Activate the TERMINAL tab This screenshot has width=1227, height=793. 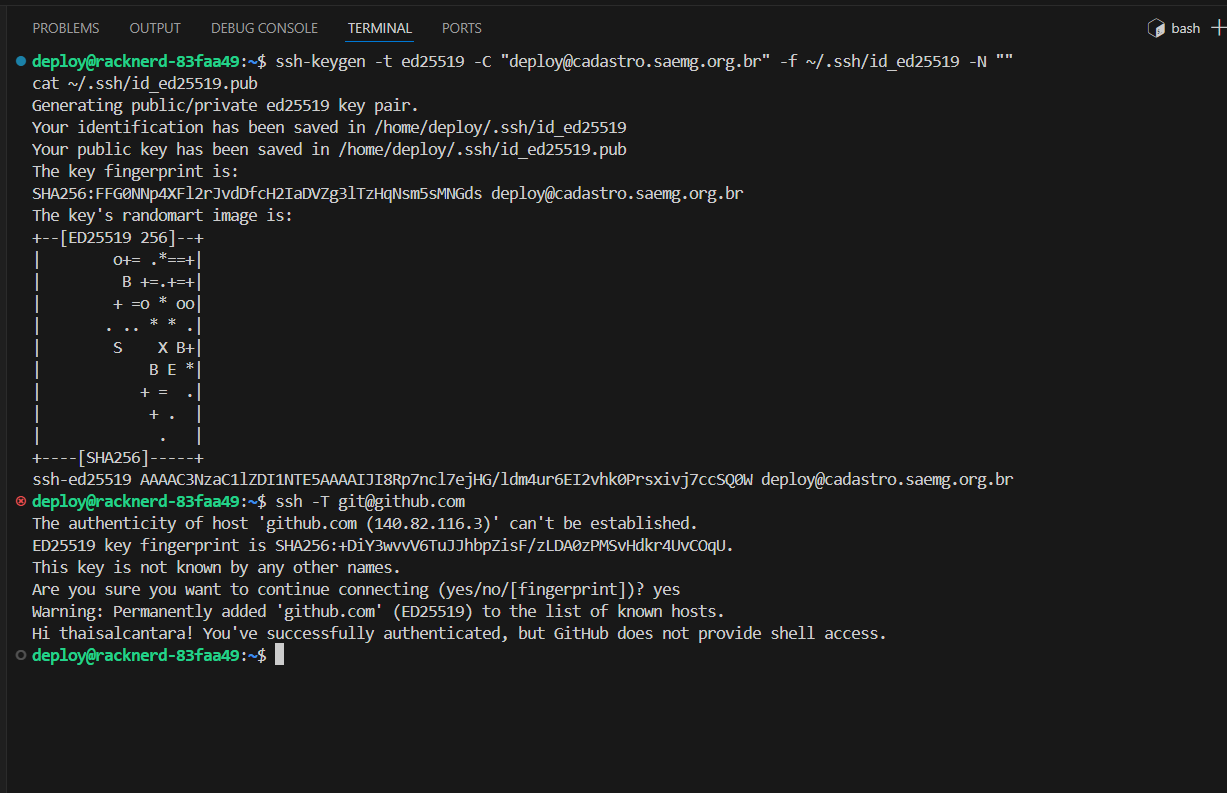pos(380,28)
